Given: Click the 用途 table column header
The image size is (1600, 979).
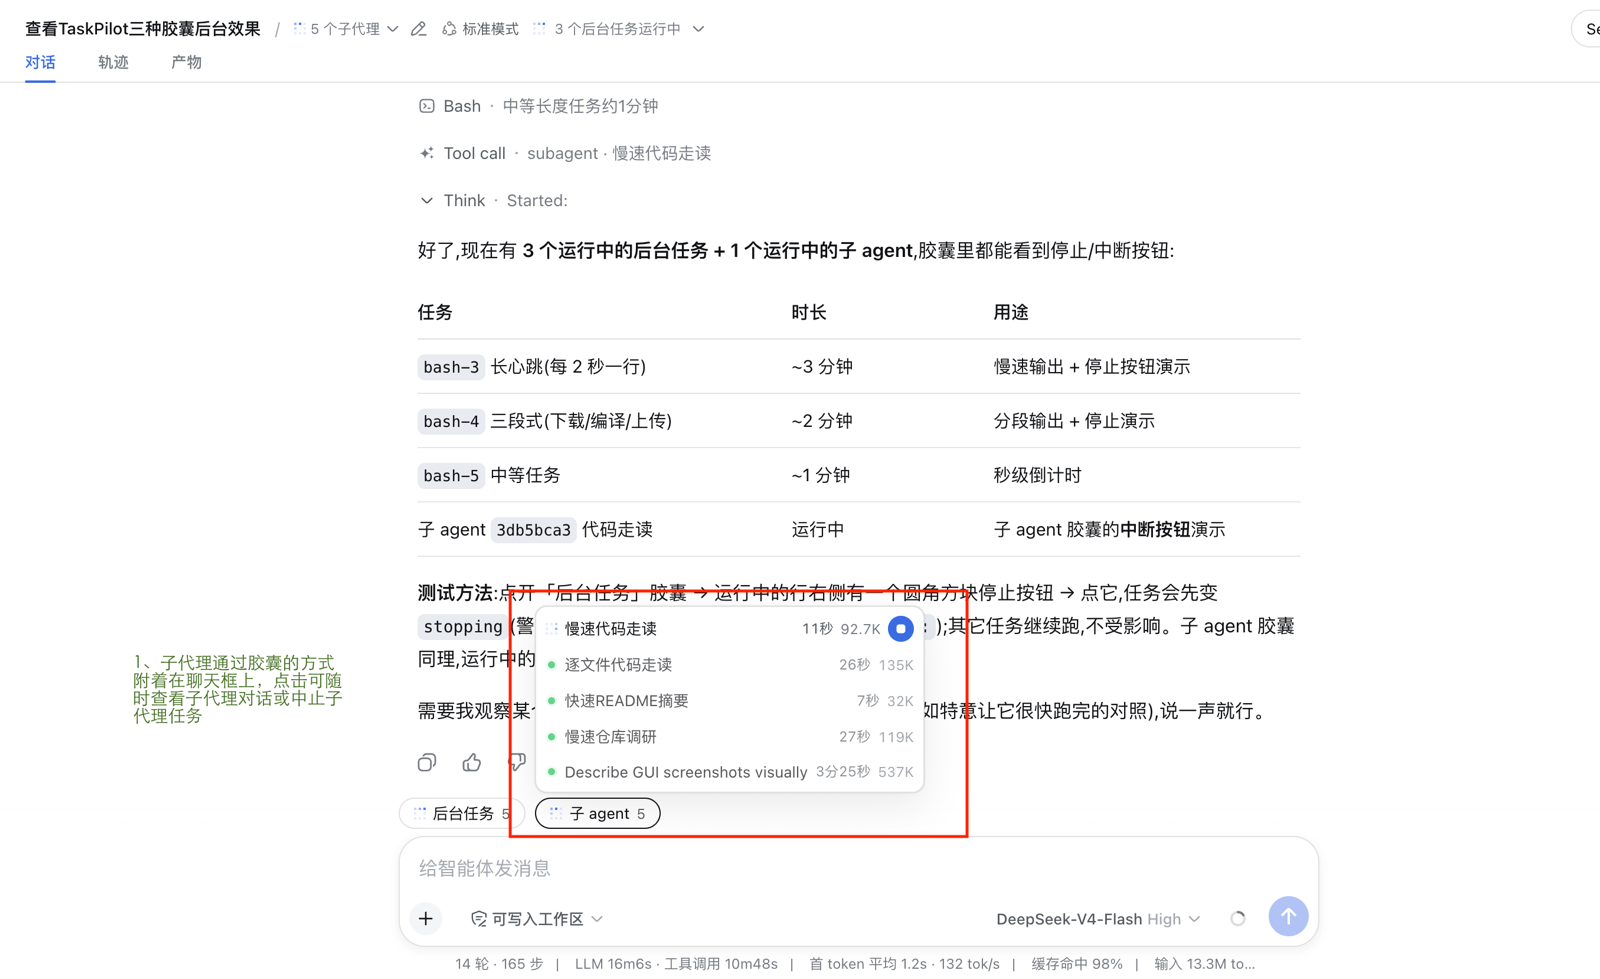Looking at the screenshot, I should pos(1011,313).
